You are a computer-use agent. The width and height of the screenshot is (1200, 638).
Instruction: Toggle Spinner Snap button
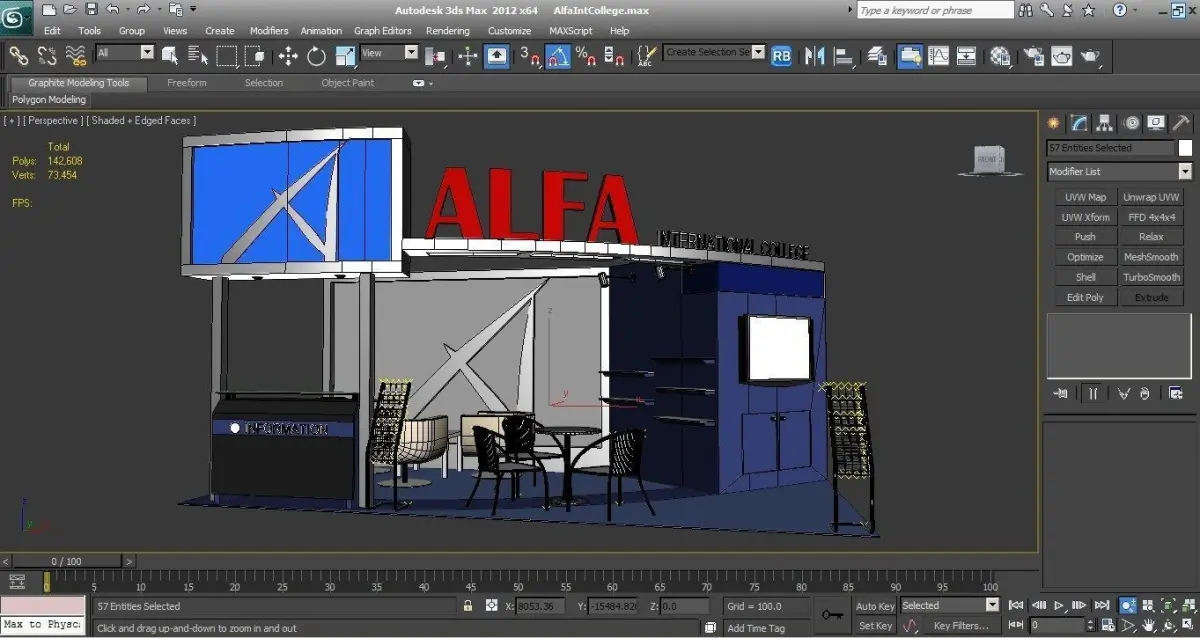tap(613, 55)
